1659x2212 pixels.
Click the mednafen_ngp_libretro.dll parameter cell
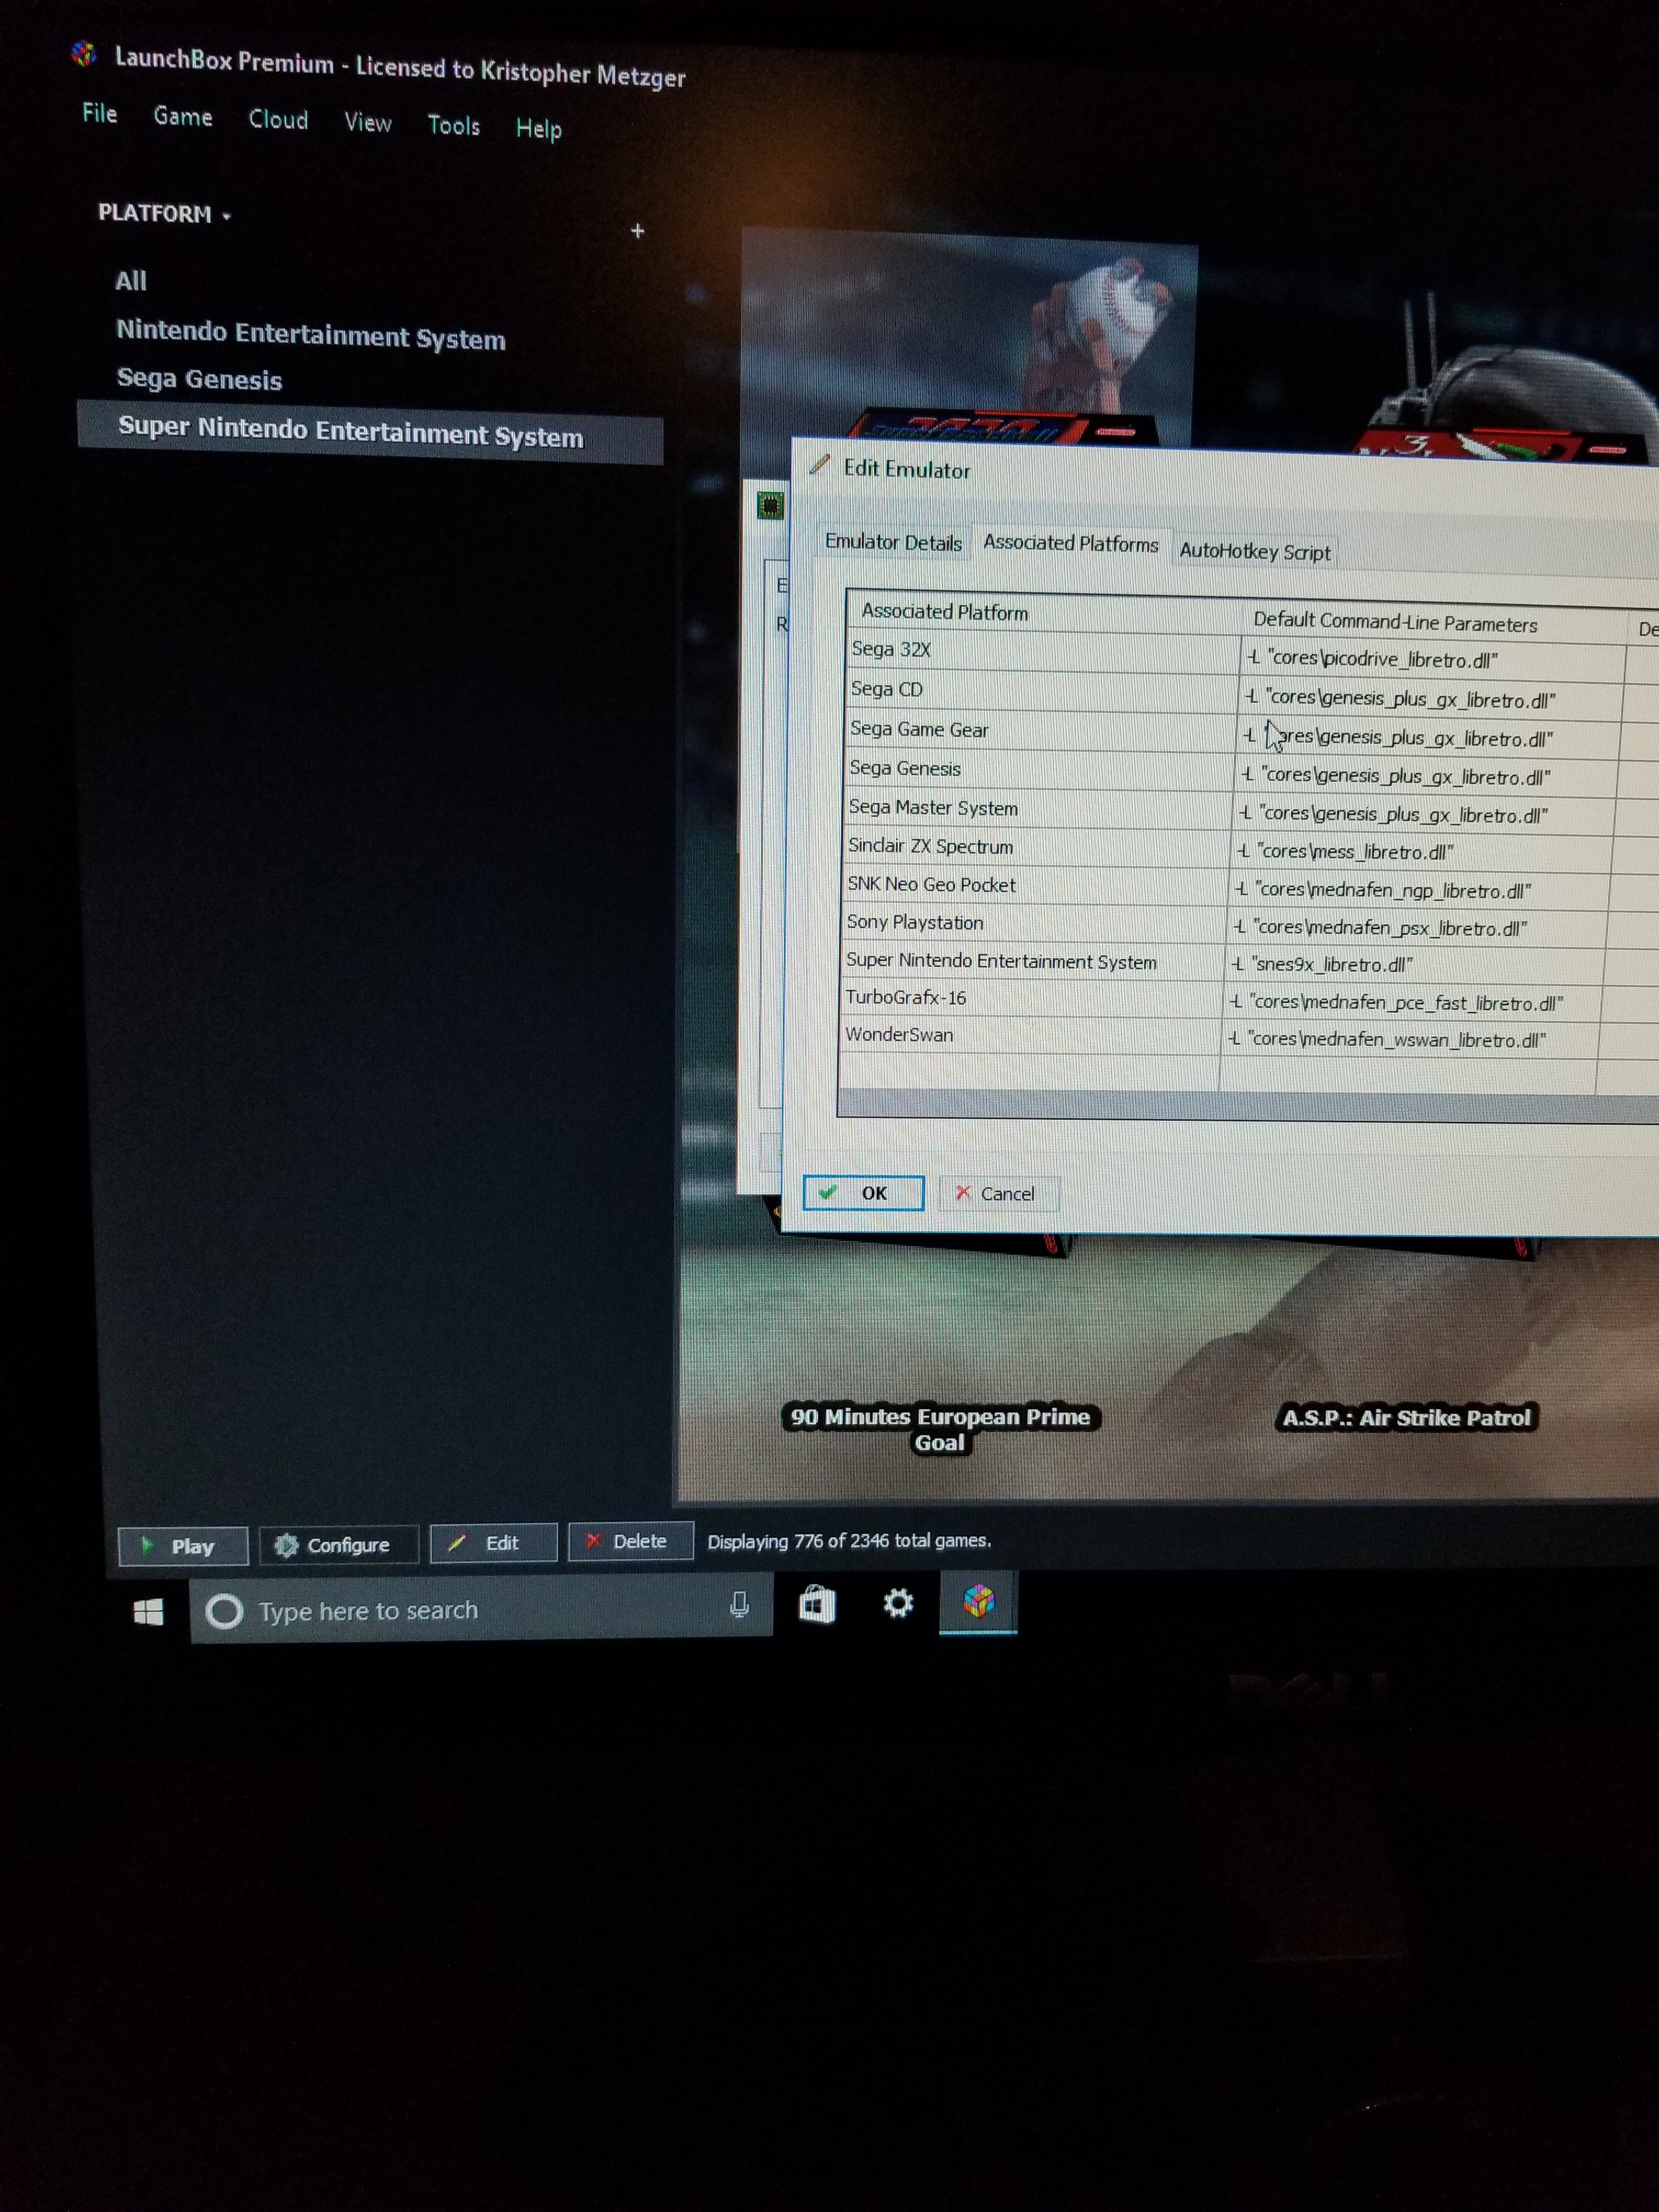pyautogui.click(x=1420, y=890)
